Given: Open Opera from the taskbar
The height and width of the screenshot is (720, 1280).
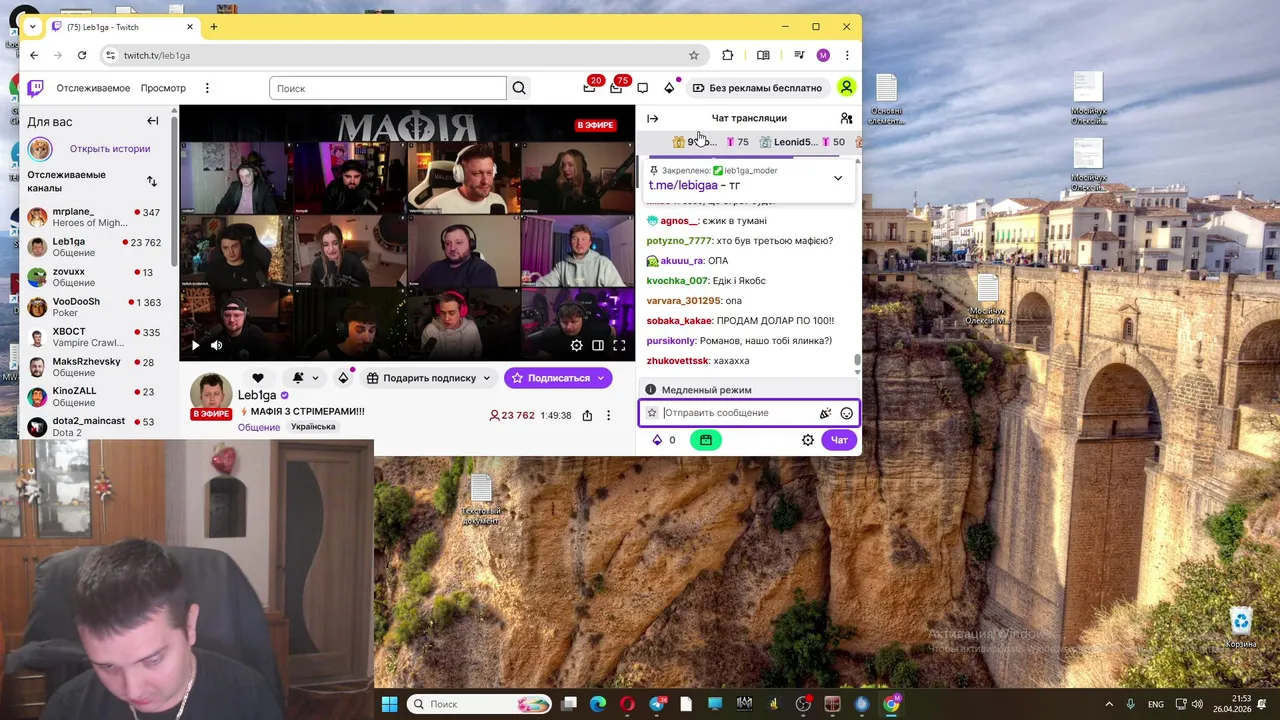Looking at the screenshot, I should [627, 704].
